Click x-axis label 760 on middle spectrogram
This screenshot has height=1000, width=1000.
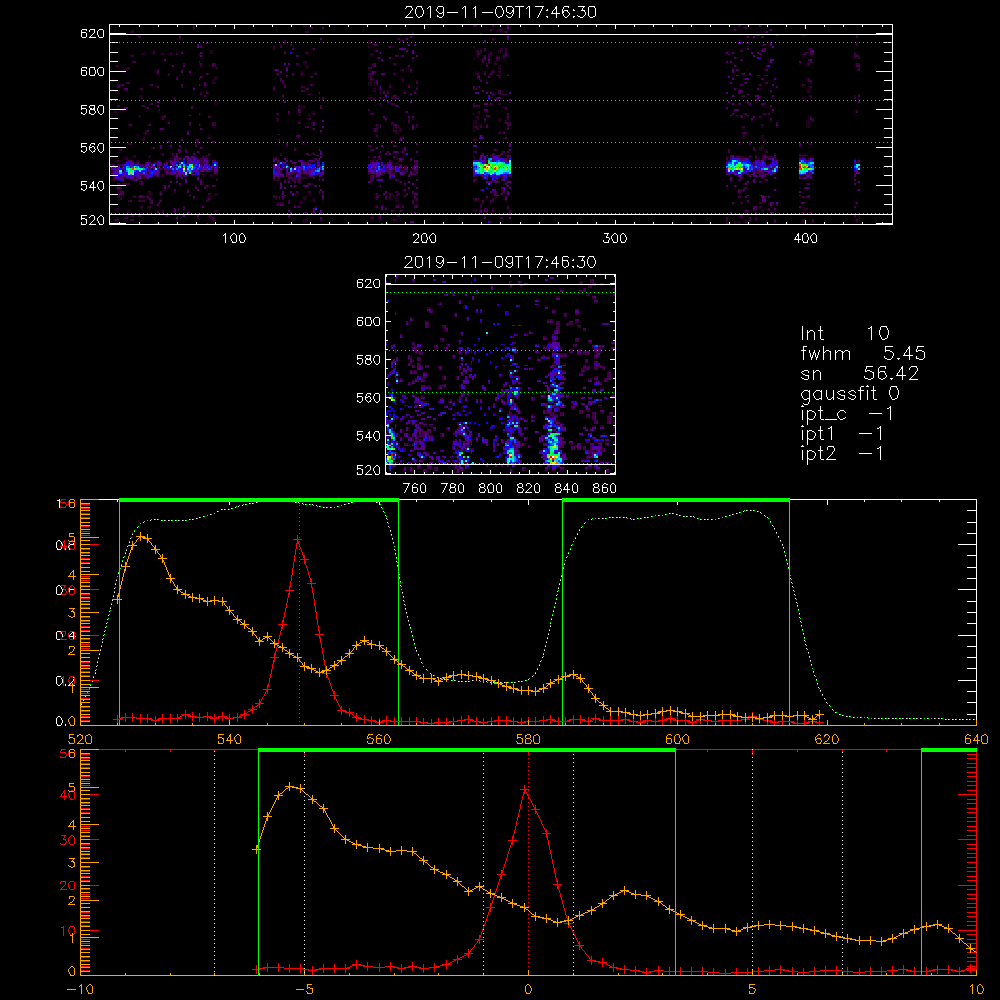point(415,489)
